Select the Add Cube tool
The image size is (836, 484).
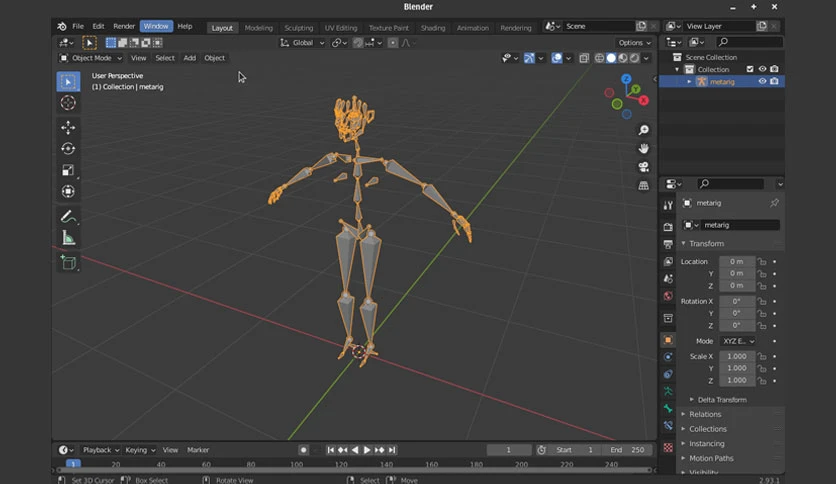[68, 262]
